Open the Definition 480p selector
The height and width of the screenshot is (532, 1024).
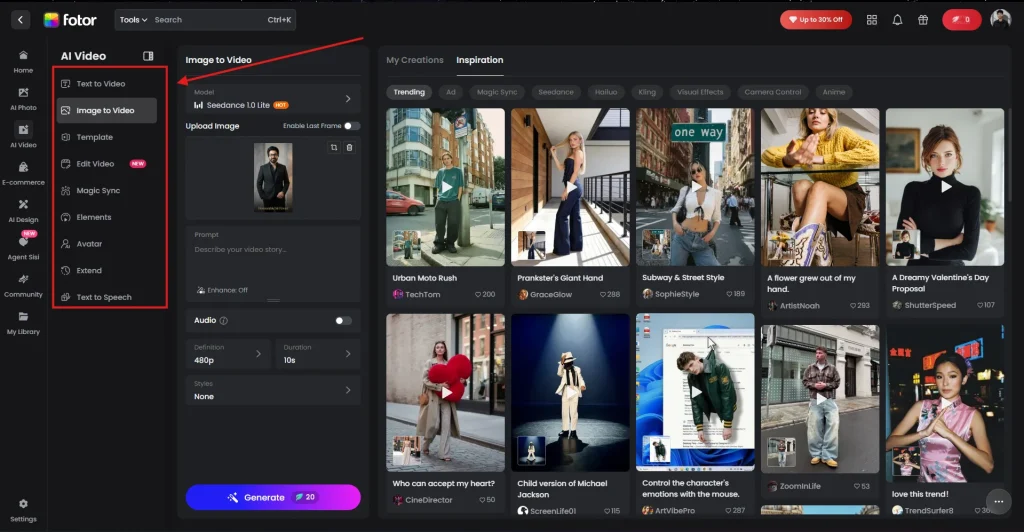tap(228, 354)
